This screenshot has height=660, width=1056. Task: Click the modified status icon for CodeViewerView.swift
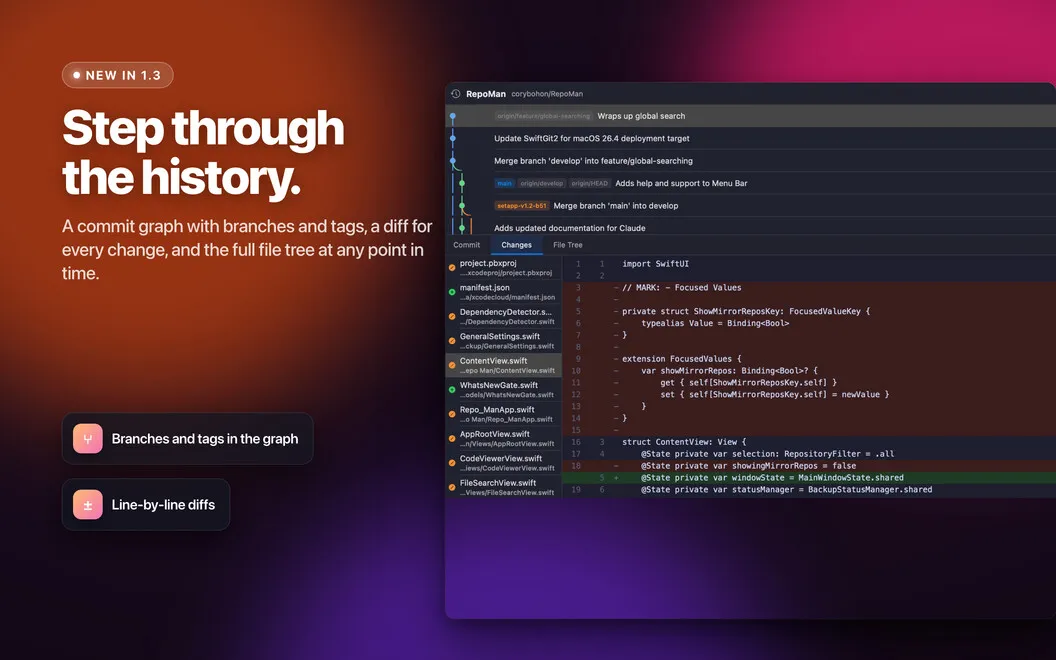(x=452, y=463)
